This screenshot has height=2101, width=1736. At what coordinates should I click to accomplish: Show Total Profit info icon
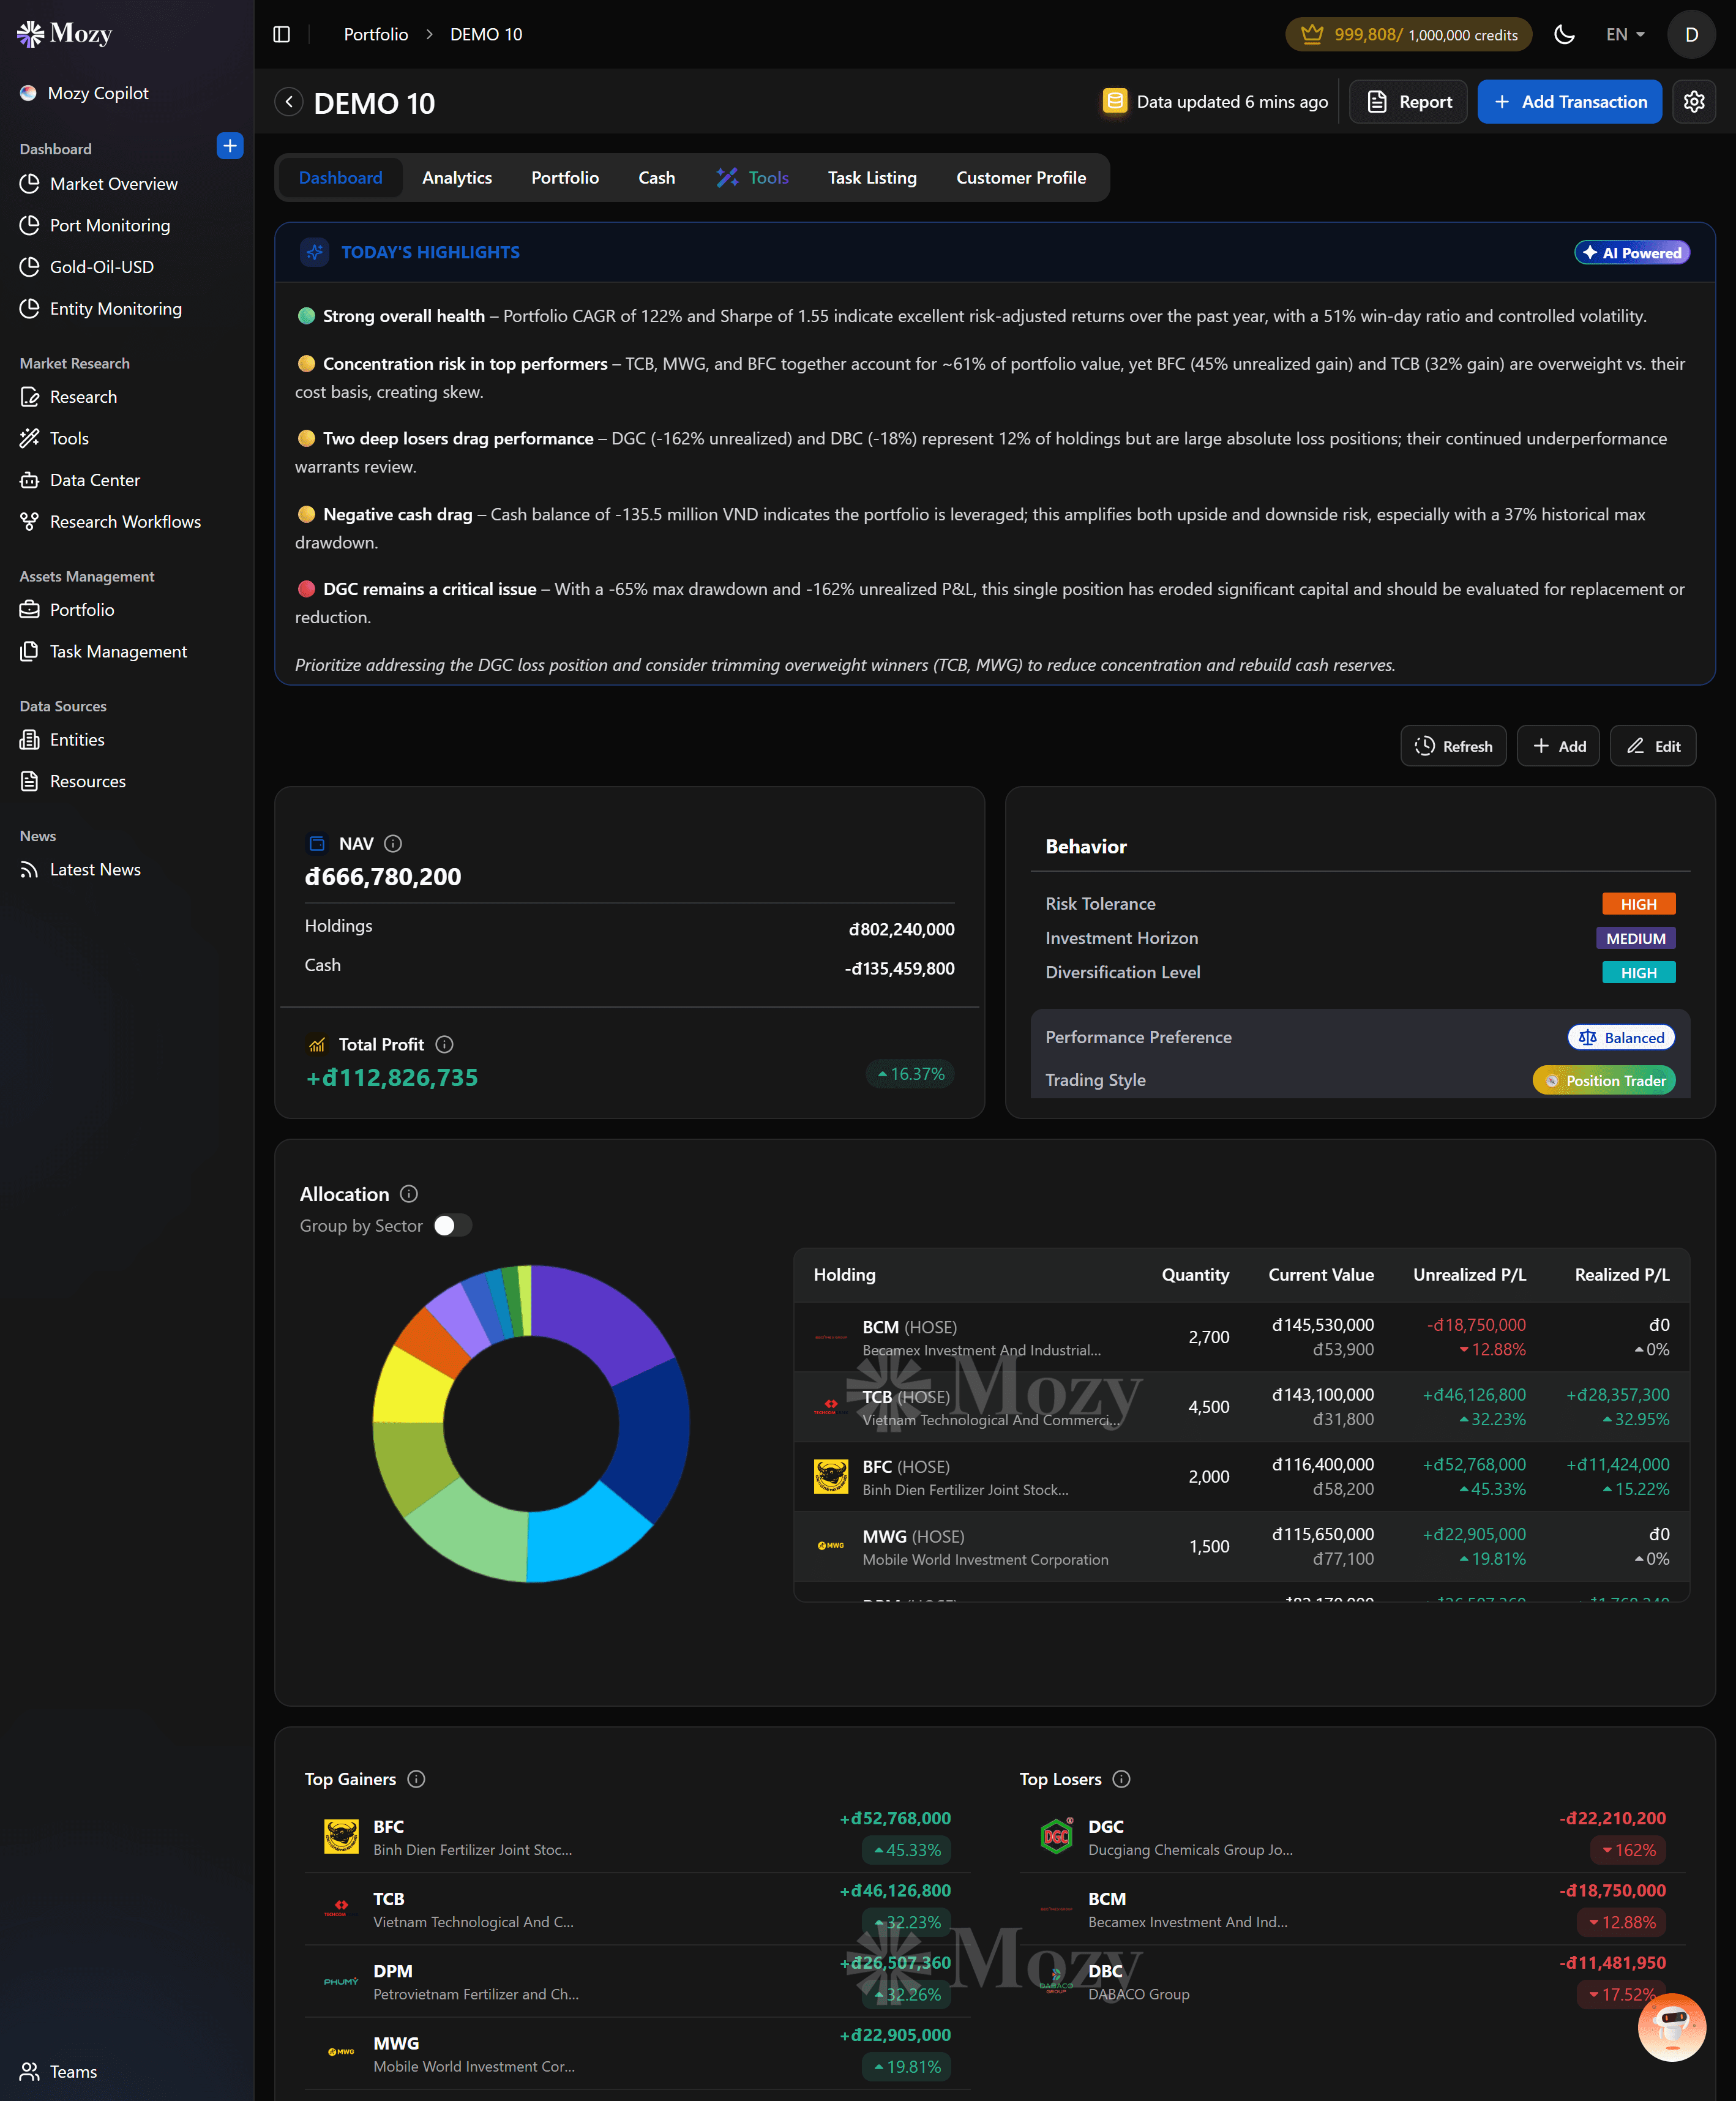coord(445,1044)
